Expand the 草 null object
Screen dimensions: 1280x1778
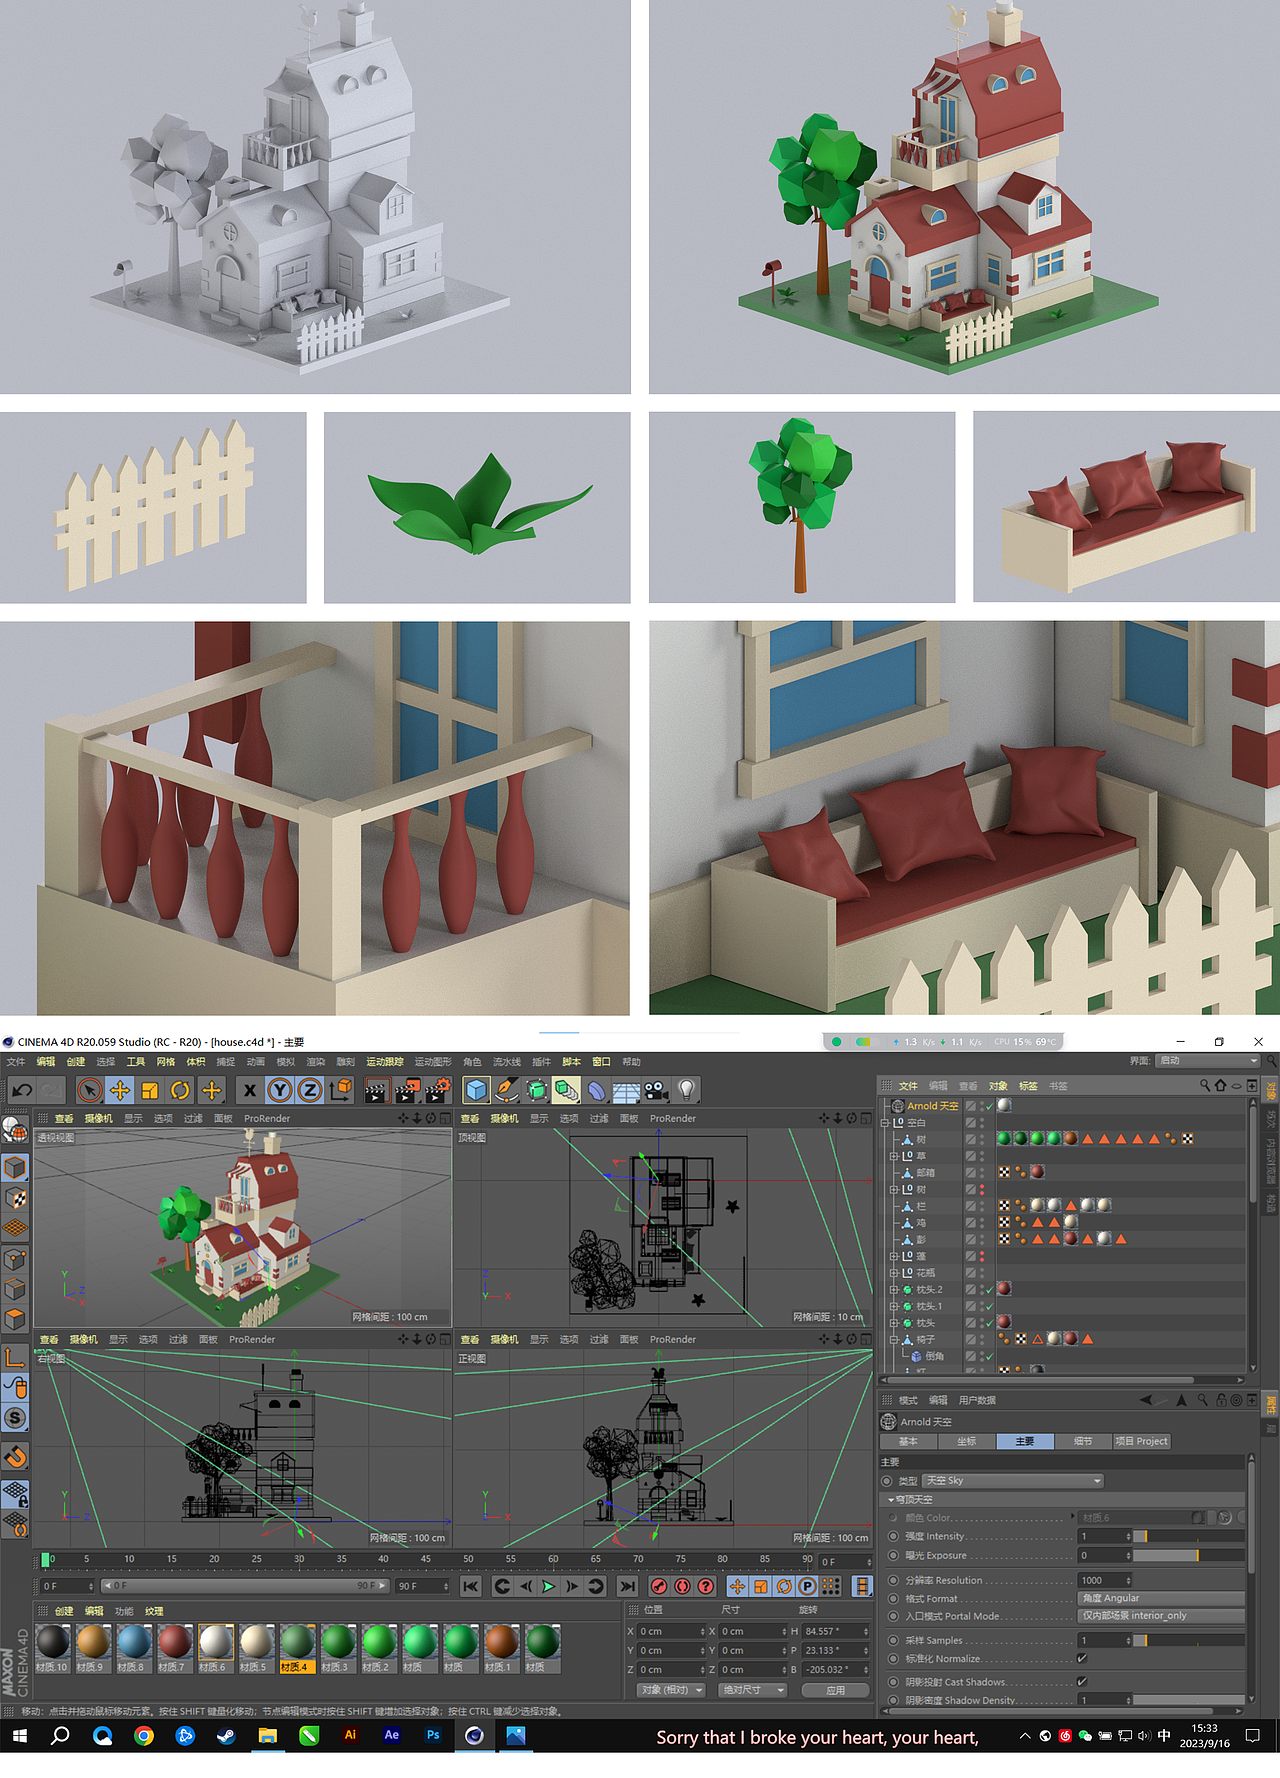pos(894,1156)
